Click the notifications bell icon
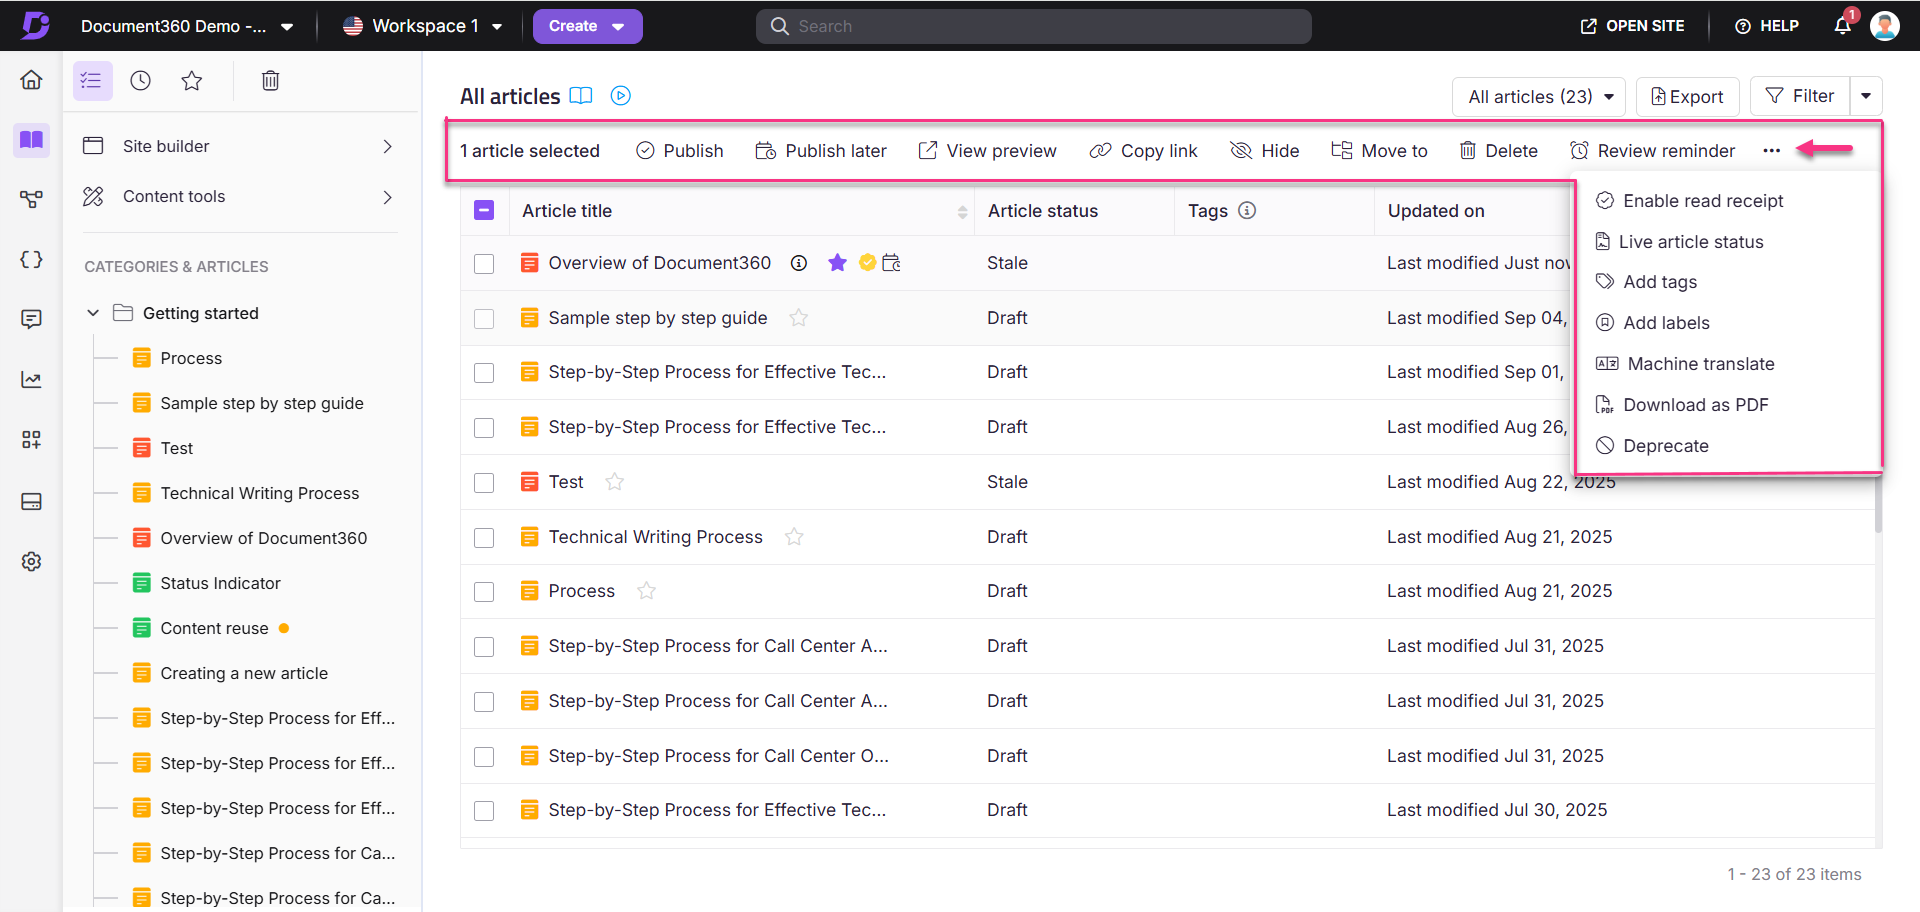The image size is (1920, 912). [x=1842, y=26]
